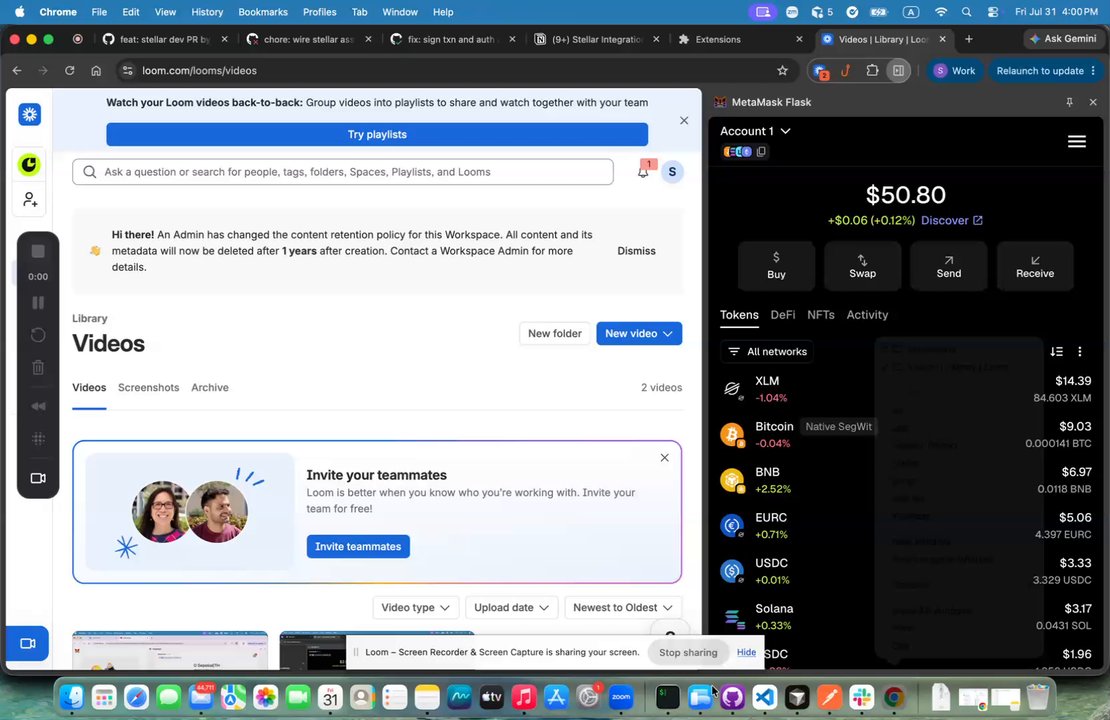Viewport: 1110px width, 720px height.
Task: Copy address icon under Account 1
Action: pyautogui.click(x=761, y=152)
